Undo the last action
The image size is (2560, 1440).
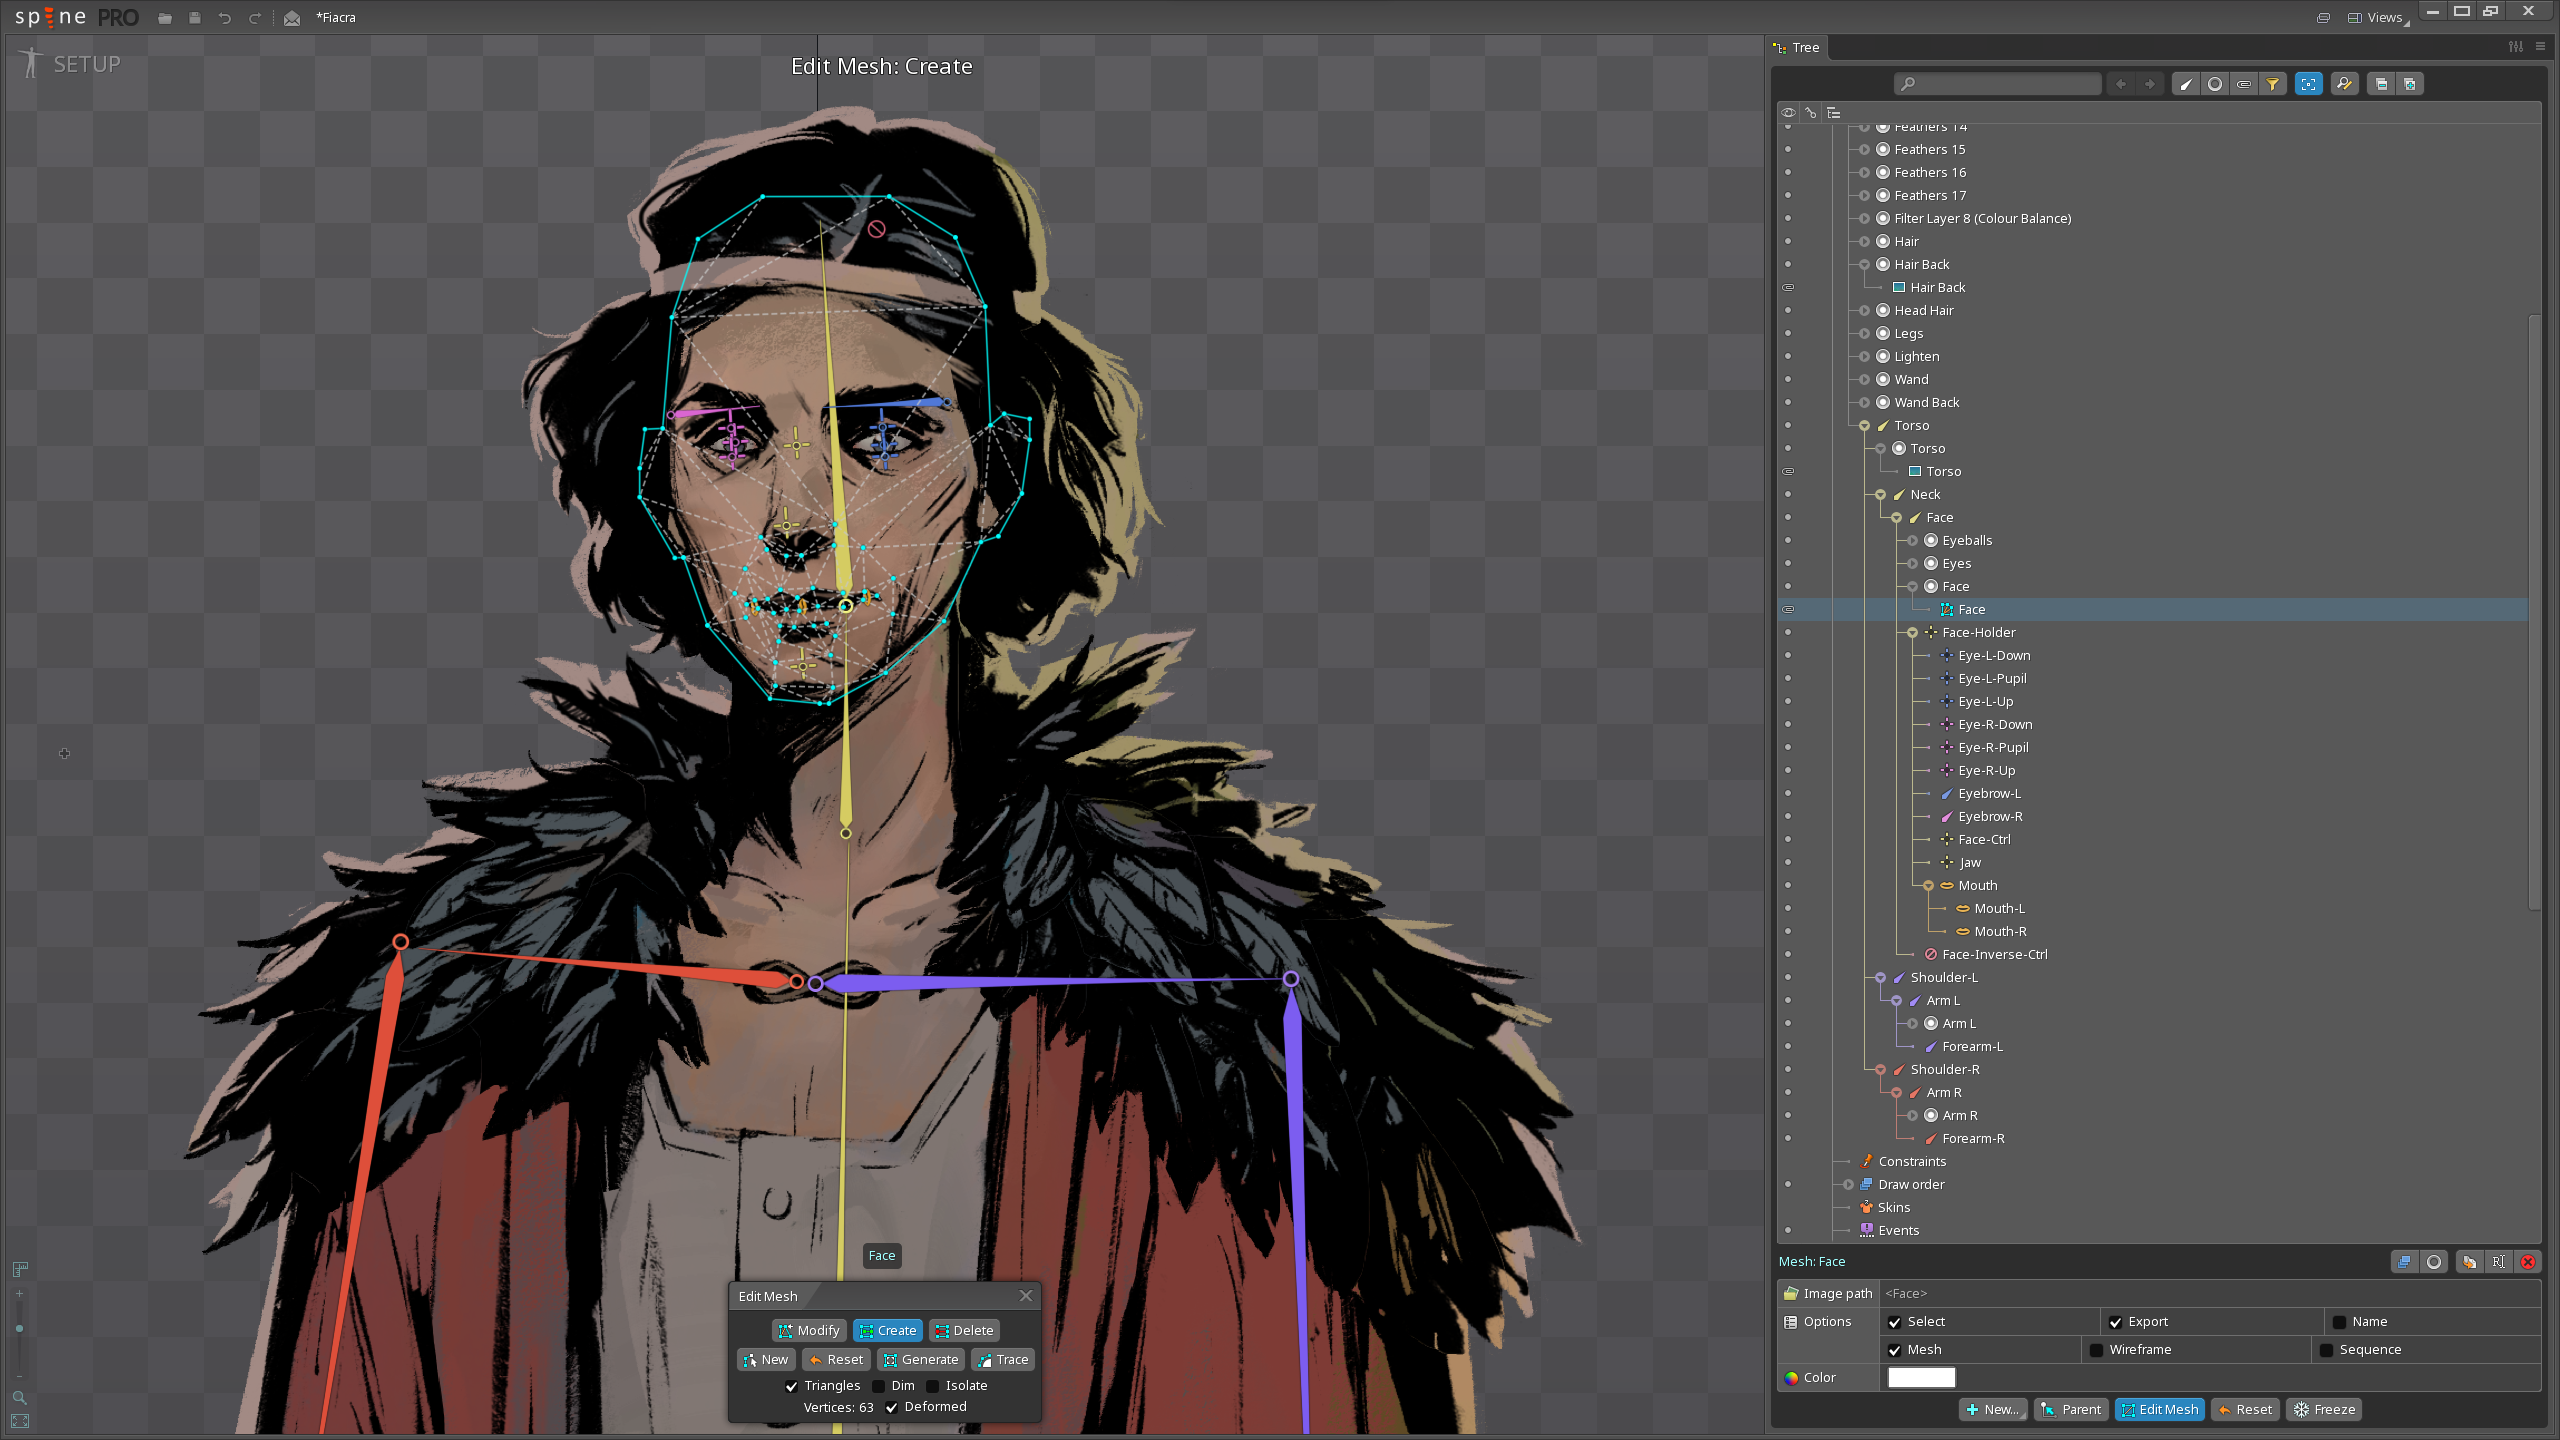[x=225, y=18]
